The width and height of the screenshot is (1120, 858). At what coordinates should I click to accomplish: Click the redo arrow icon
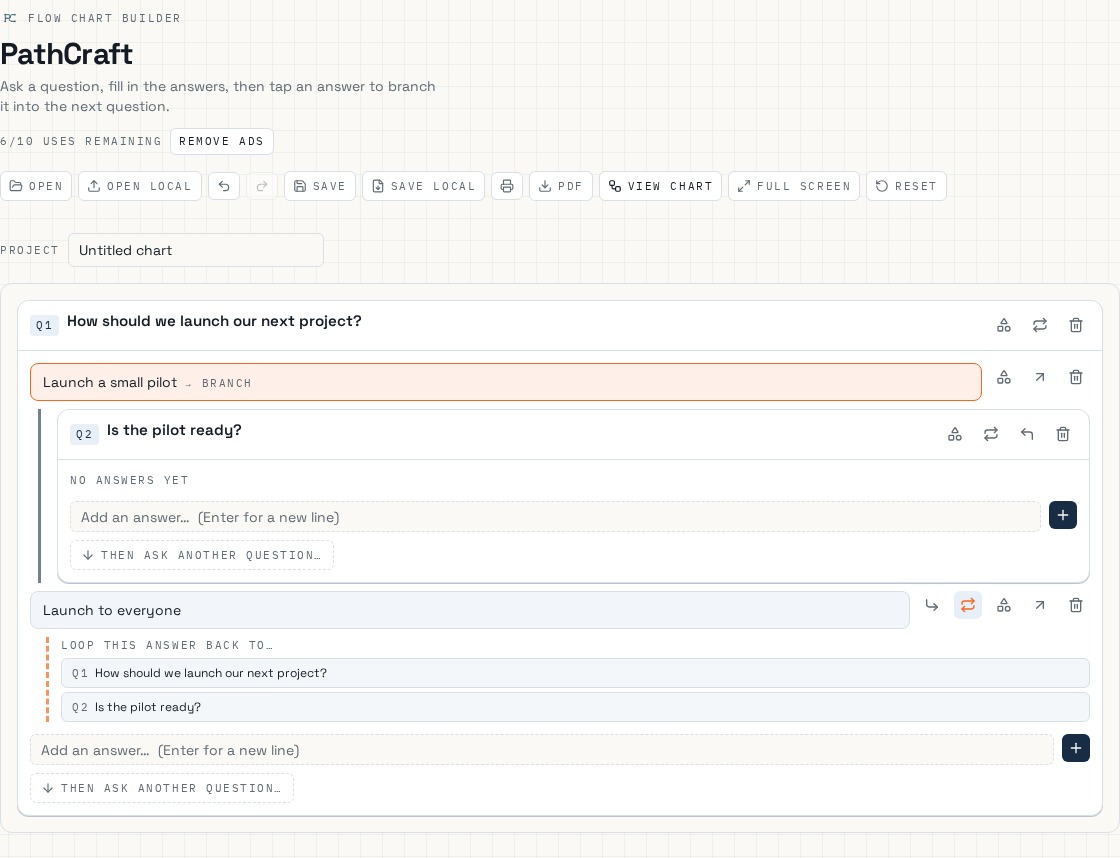click(x=262, y=186)
